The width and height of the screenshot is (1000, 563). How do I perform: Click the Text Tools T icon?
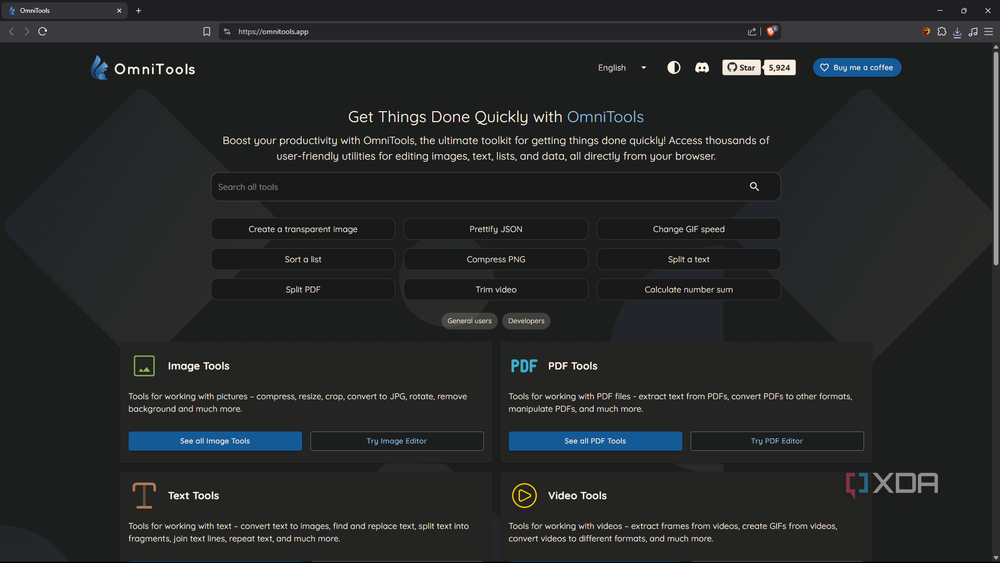click(144, 495)
